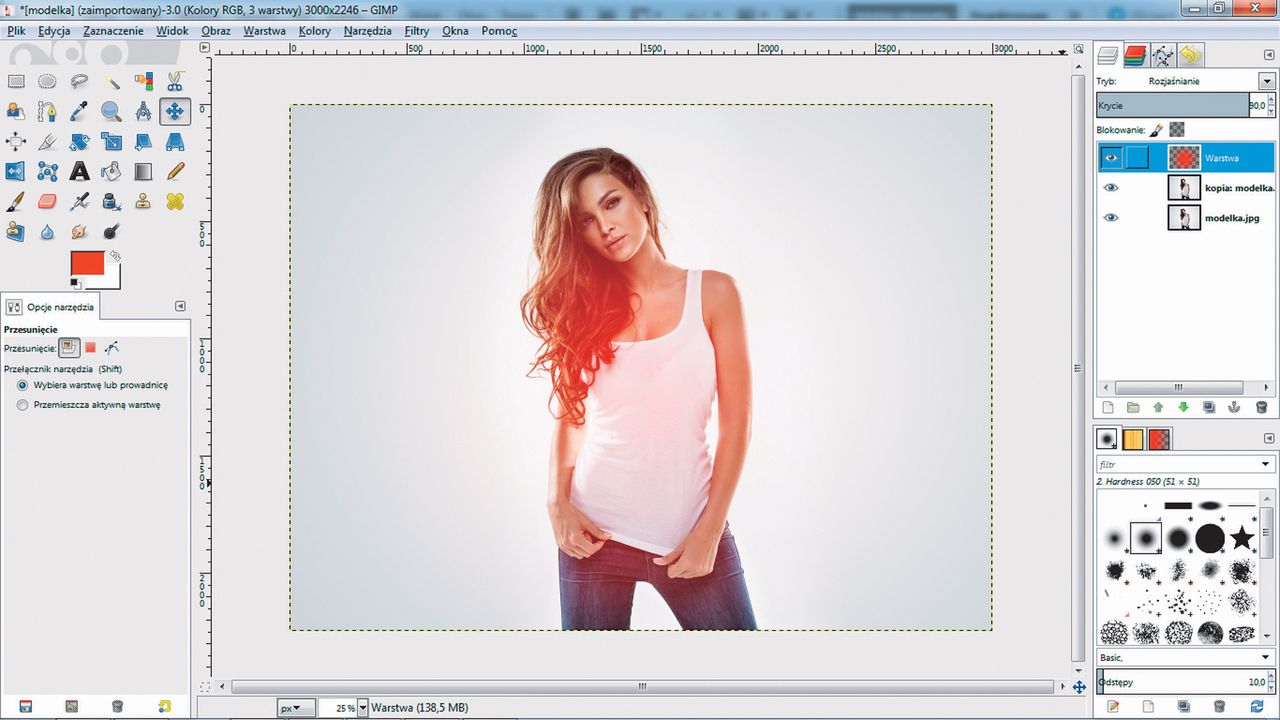Switch to the Channels tab
Viewport: 1280px width, 720px height.
[x=1135, y=55]
